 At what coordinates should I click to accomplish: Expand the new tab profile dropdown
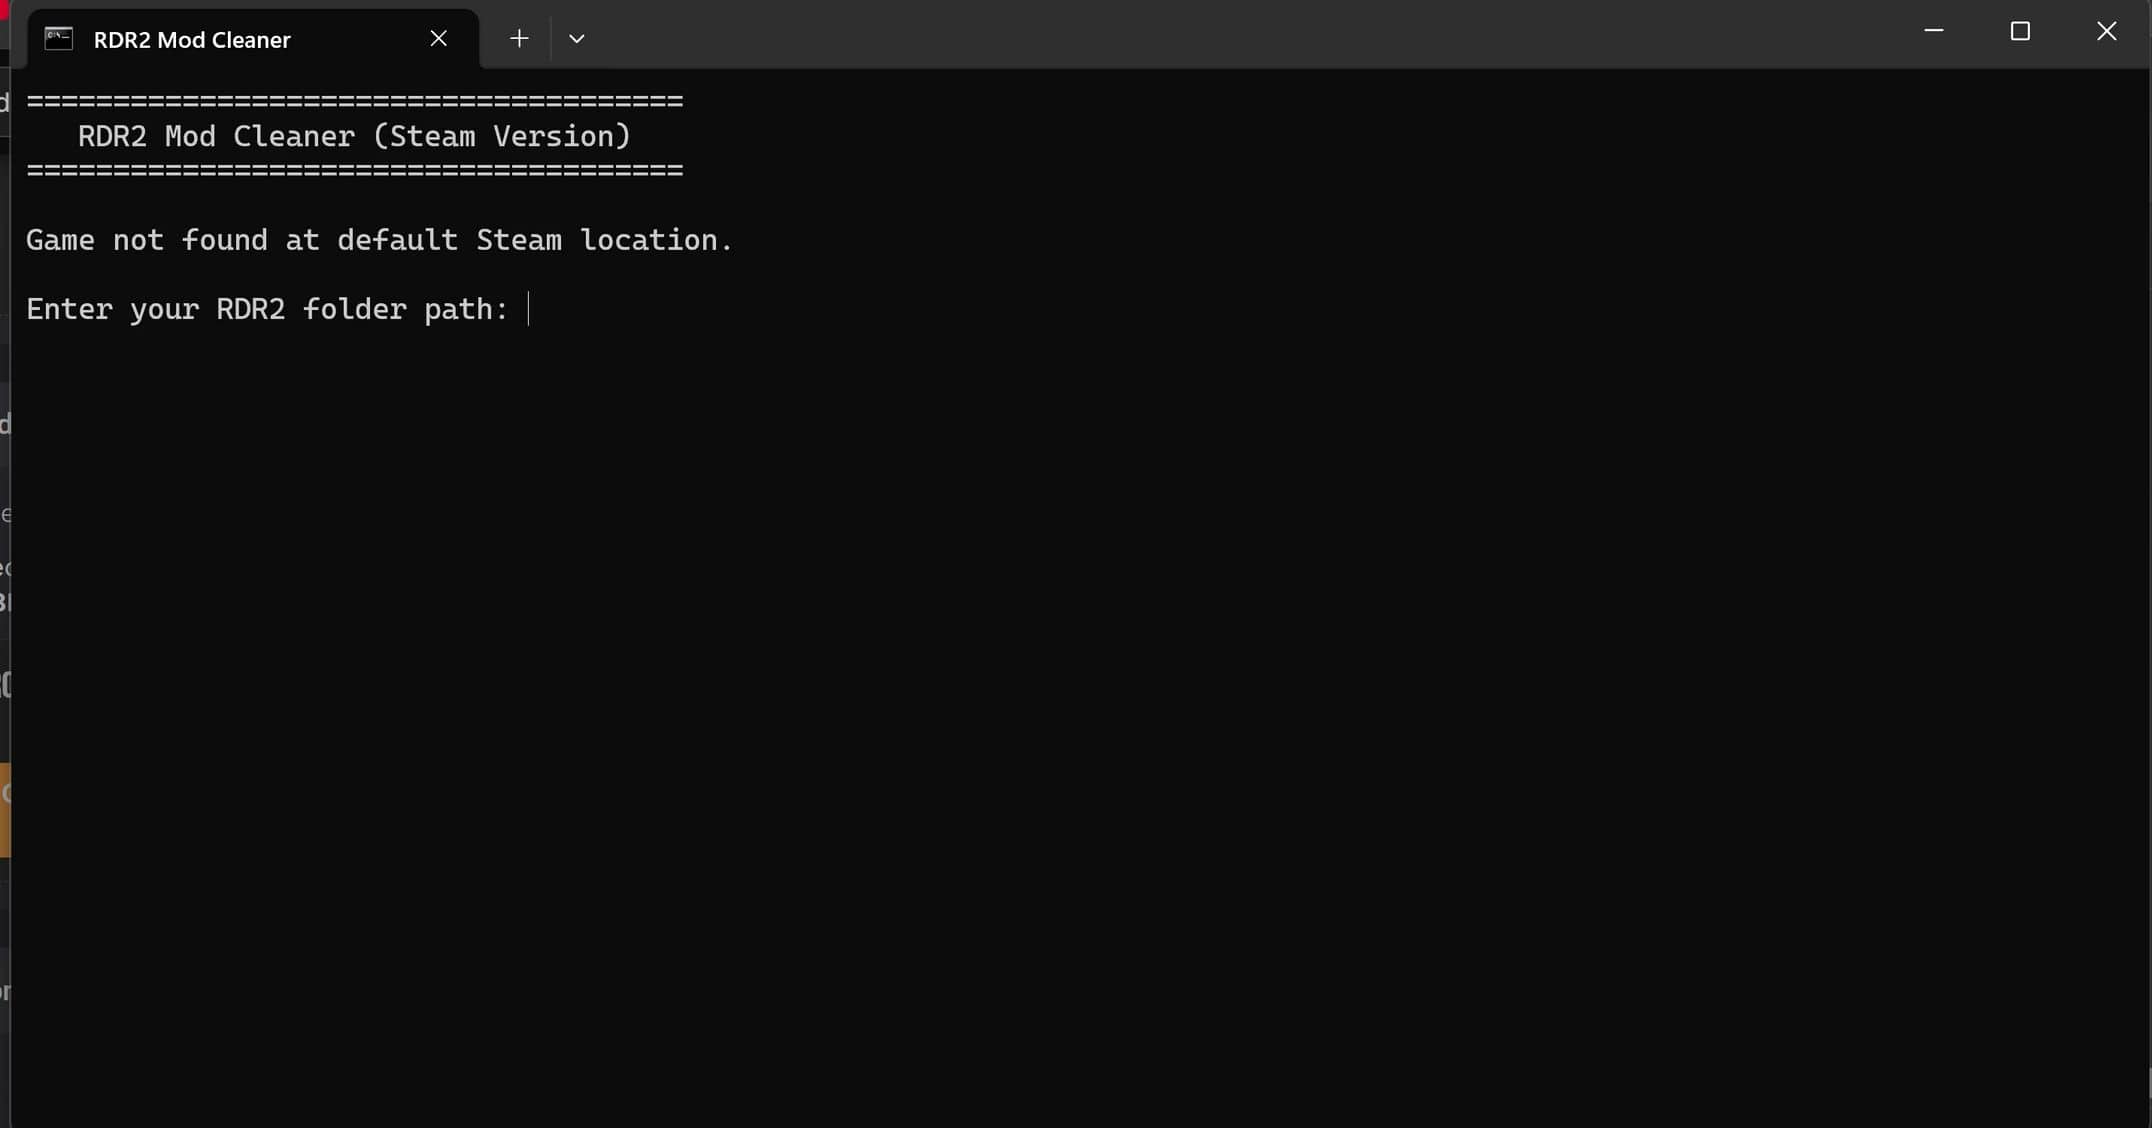577,39
